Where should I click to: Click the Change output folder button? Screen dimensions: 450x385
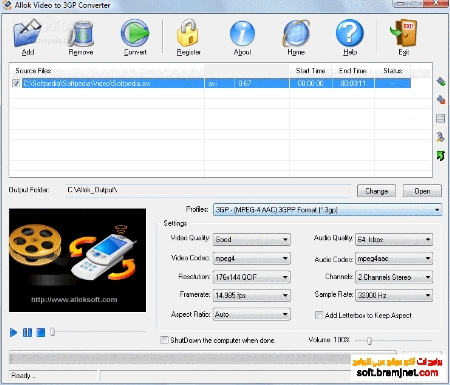pos(376,191)
